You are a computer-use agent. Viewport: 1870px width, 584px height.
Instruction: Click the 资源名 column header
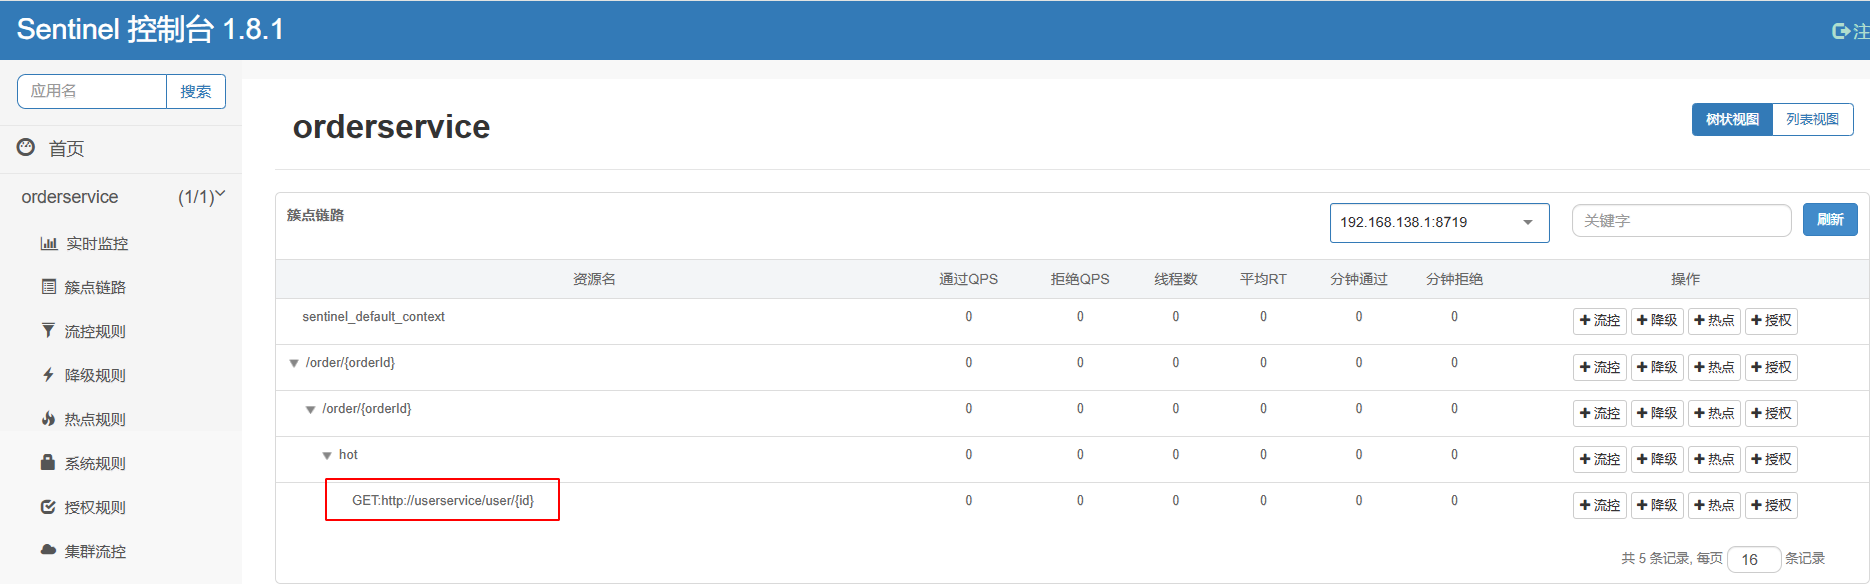click(x=594, y=279)
